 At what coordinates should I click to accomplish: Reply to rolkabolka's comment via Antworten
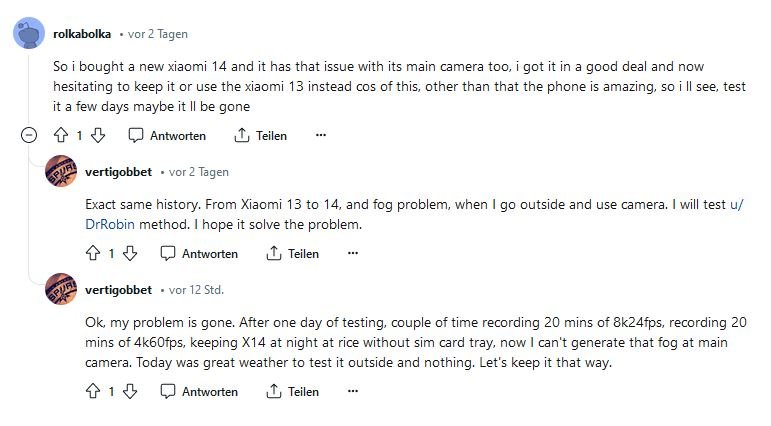[x=168, y=135]
